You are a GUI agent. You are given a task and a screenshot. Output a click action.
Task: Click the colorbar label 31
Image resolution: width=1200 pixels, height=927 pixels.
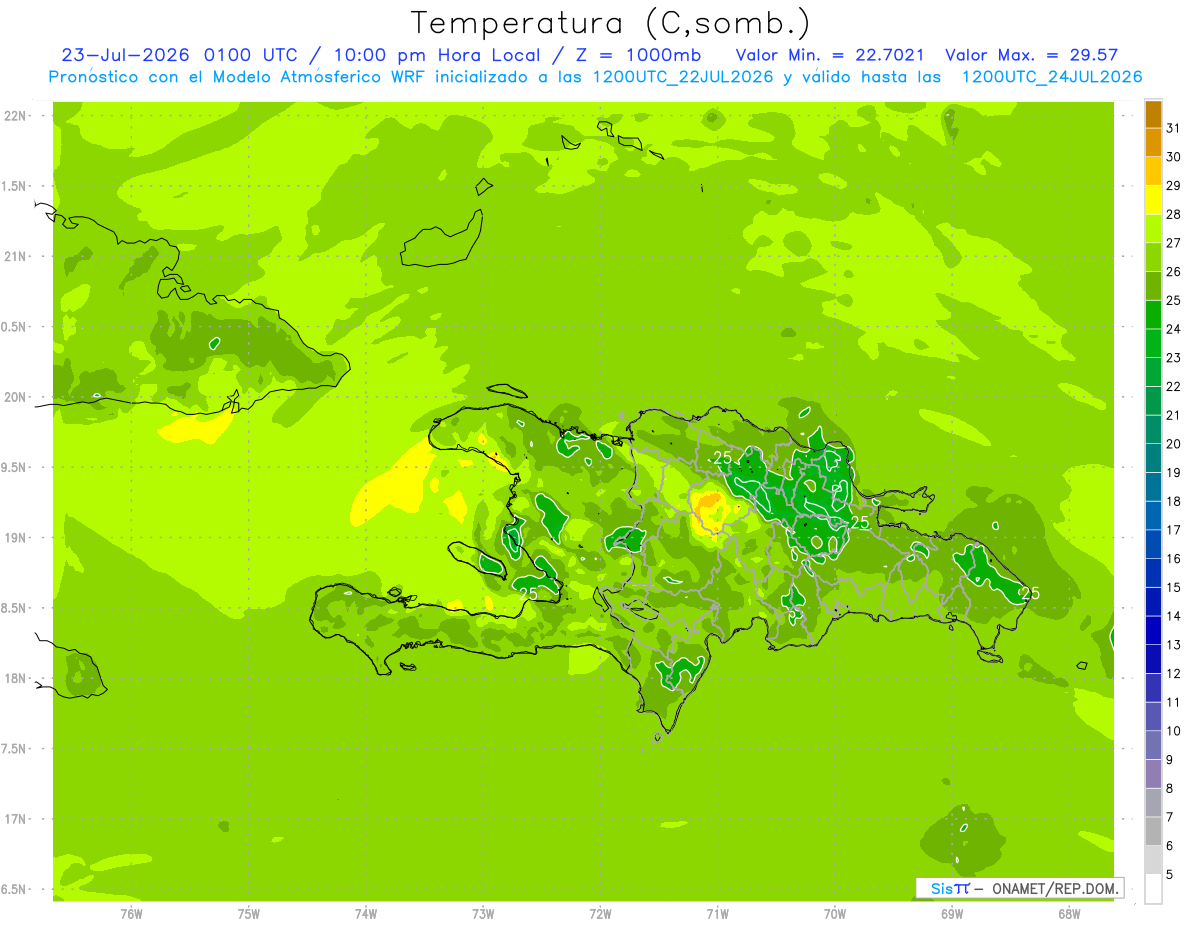coord(1174,128)
